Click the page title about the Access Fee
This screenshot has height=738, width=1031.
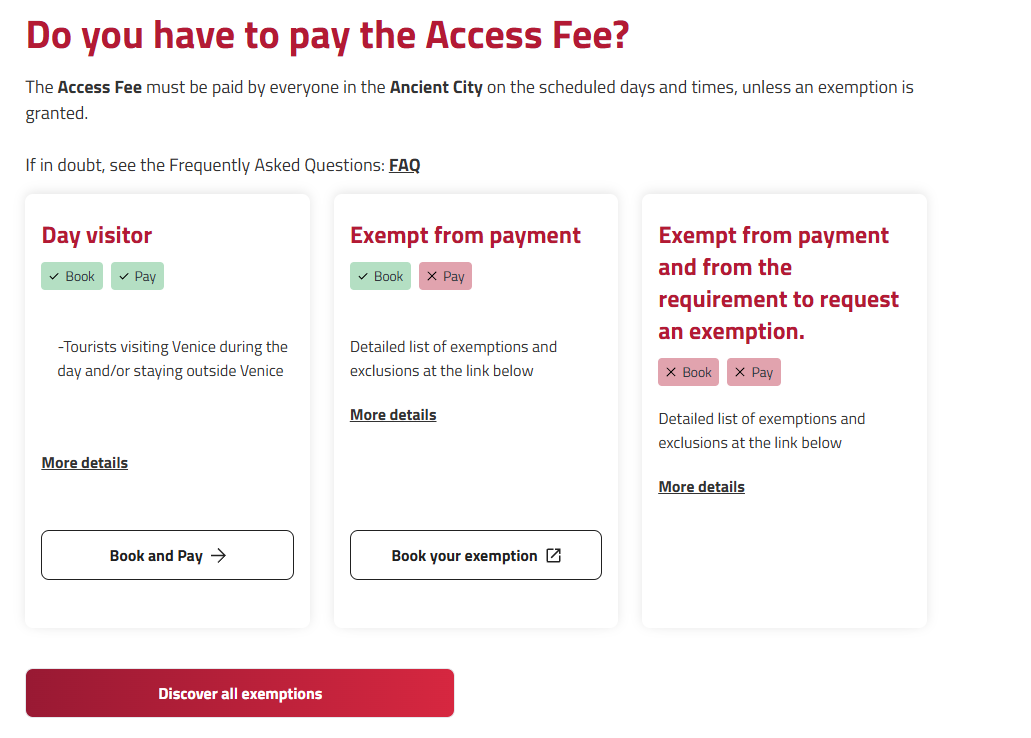pos(327,35)
